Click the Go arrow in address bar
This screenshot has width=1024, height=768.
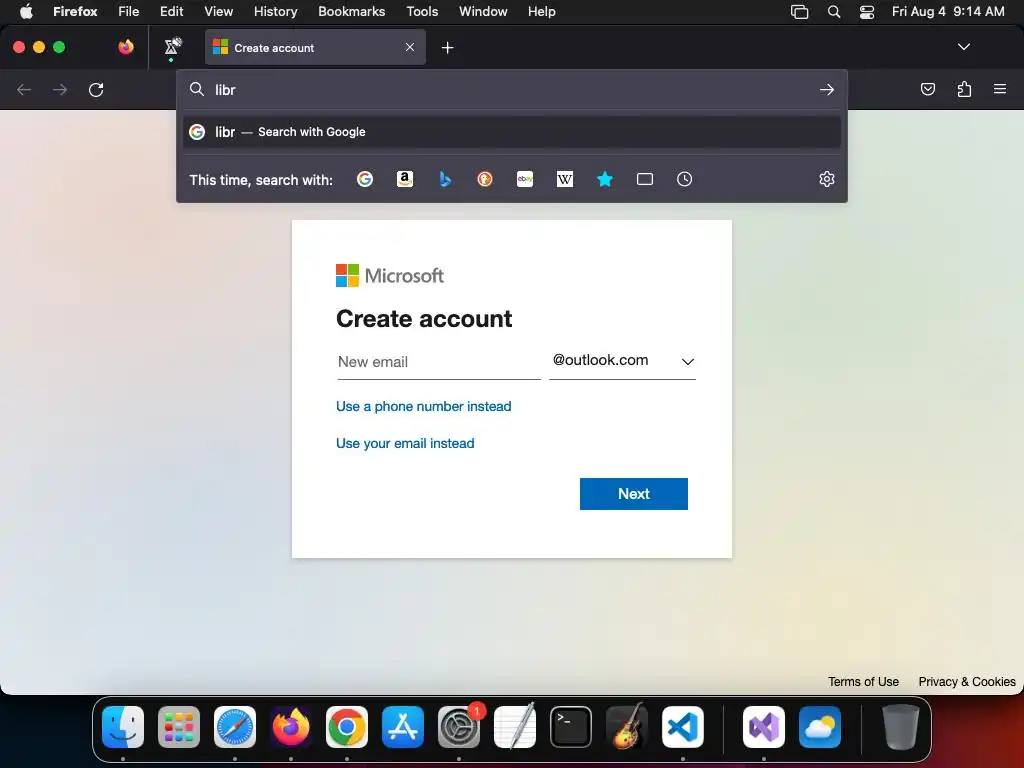(827, 89)
